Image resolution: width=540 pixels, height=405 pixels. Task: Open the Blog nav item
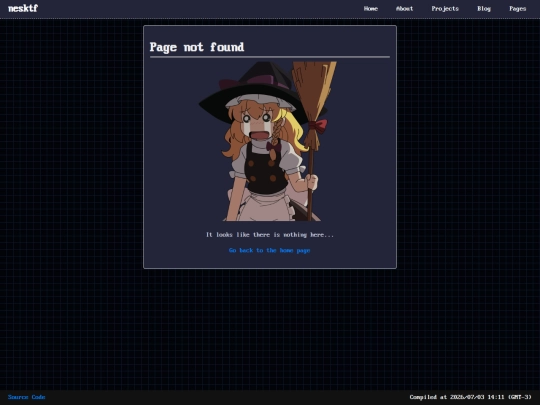pos(484,9)
